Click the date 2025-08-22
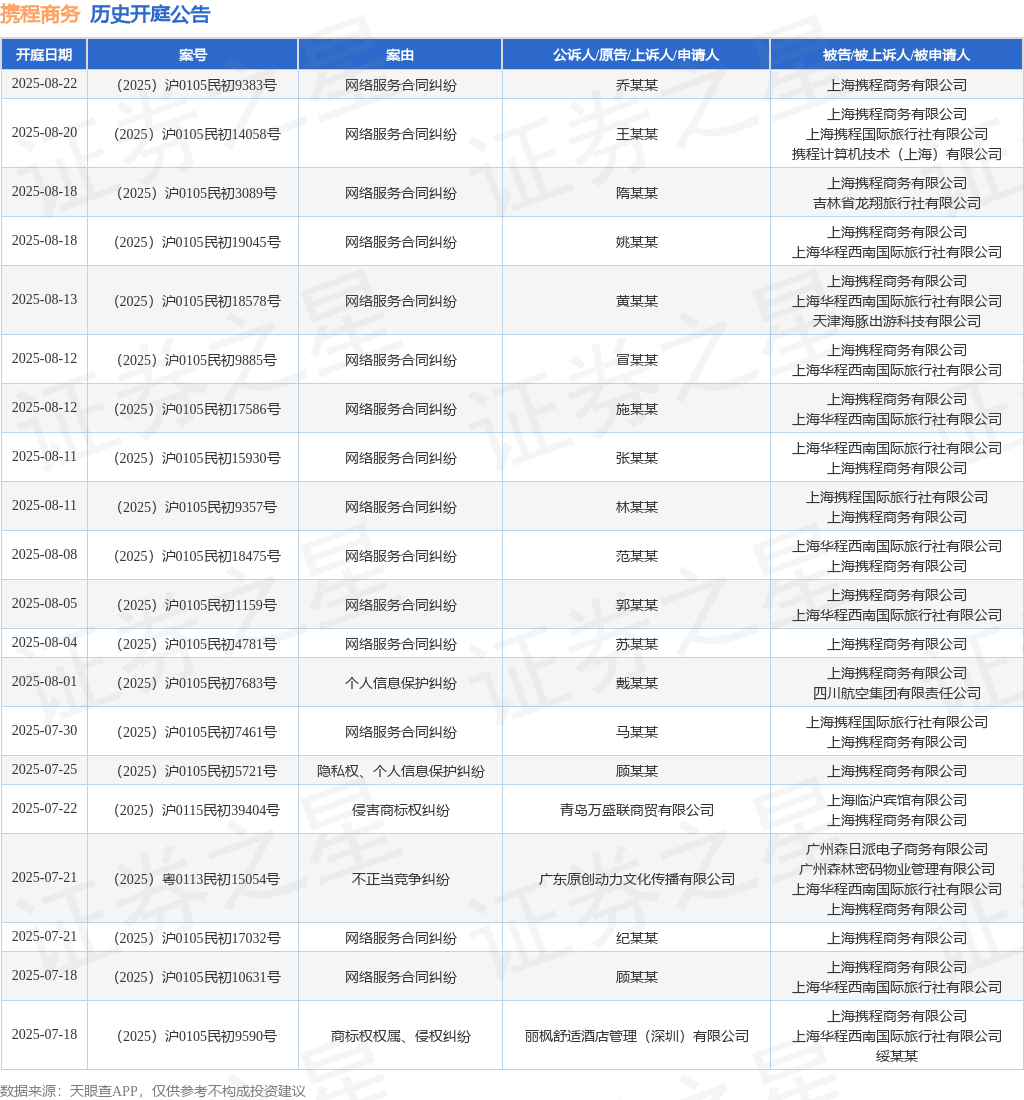The height and width of the screenshot is (1100, 1024). (x=44, y=83)
